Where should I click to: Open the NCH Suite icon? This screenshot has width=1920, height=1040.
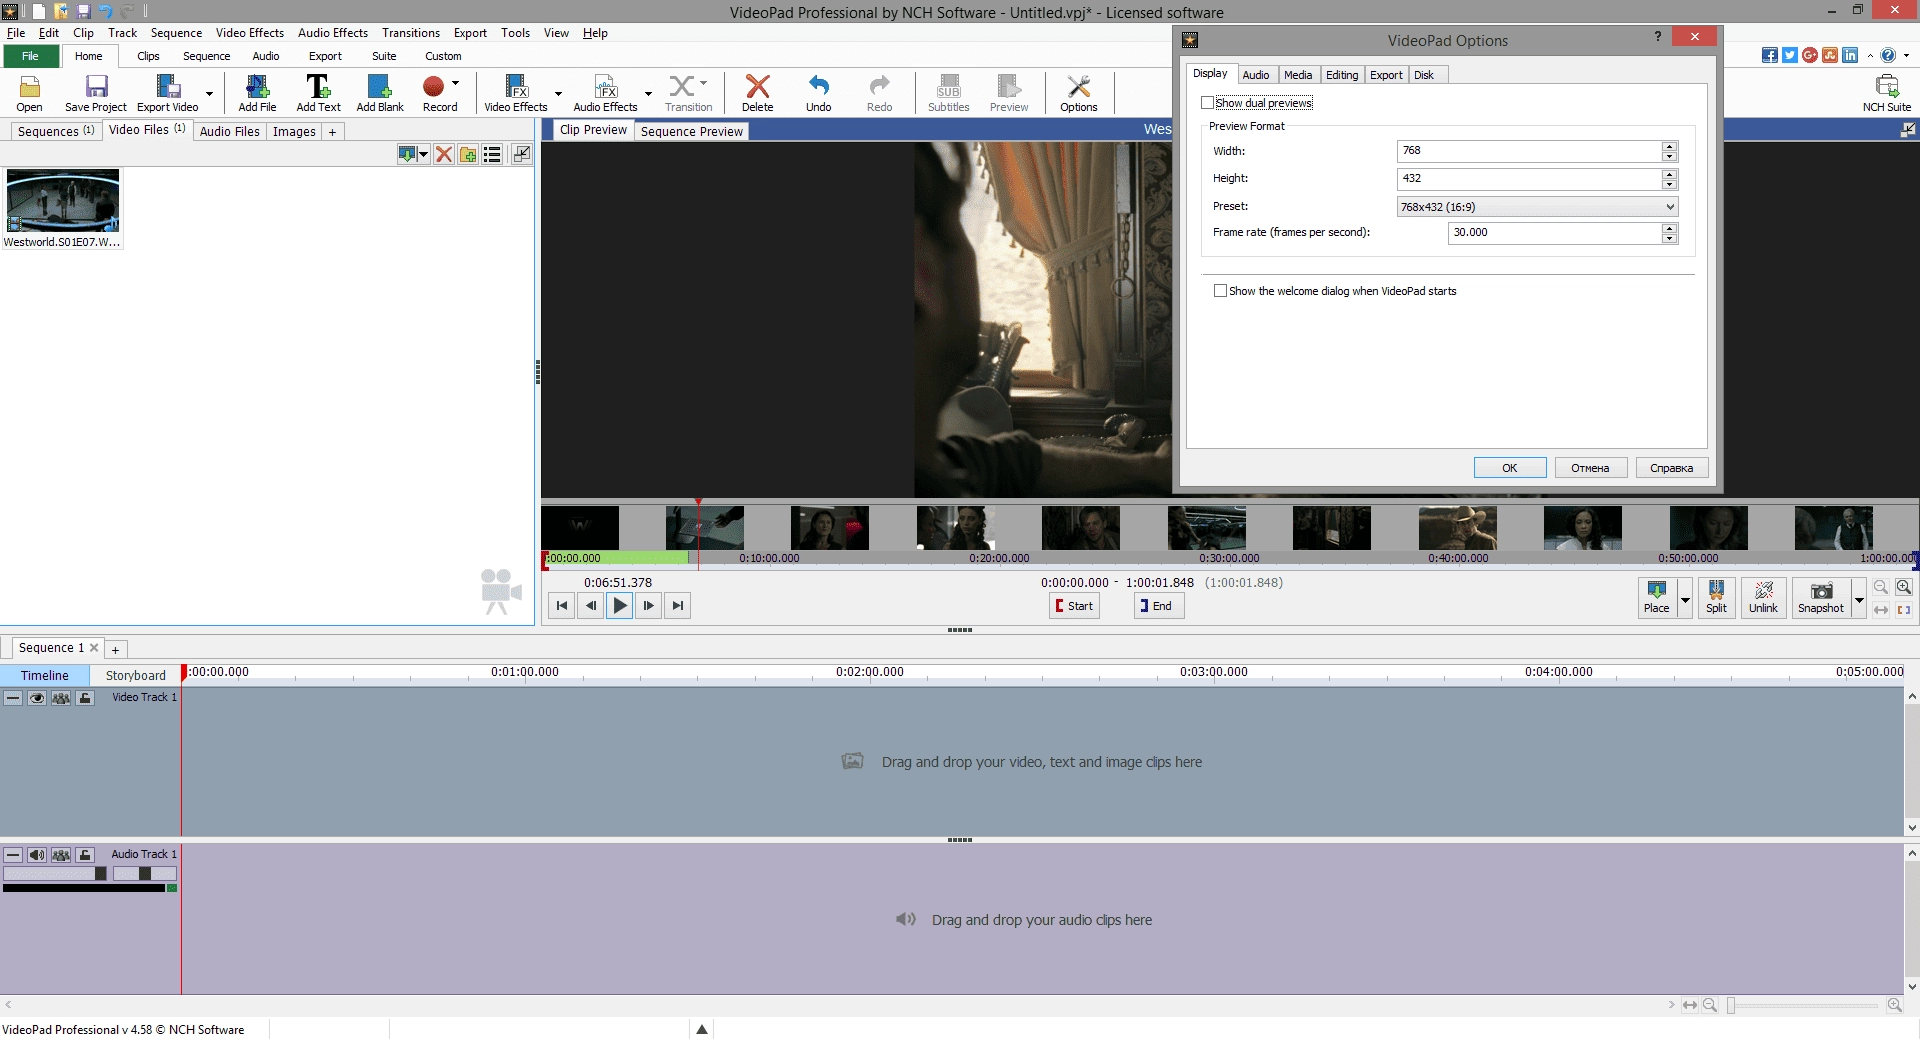pyautogui.click(x=1886, y=93)
